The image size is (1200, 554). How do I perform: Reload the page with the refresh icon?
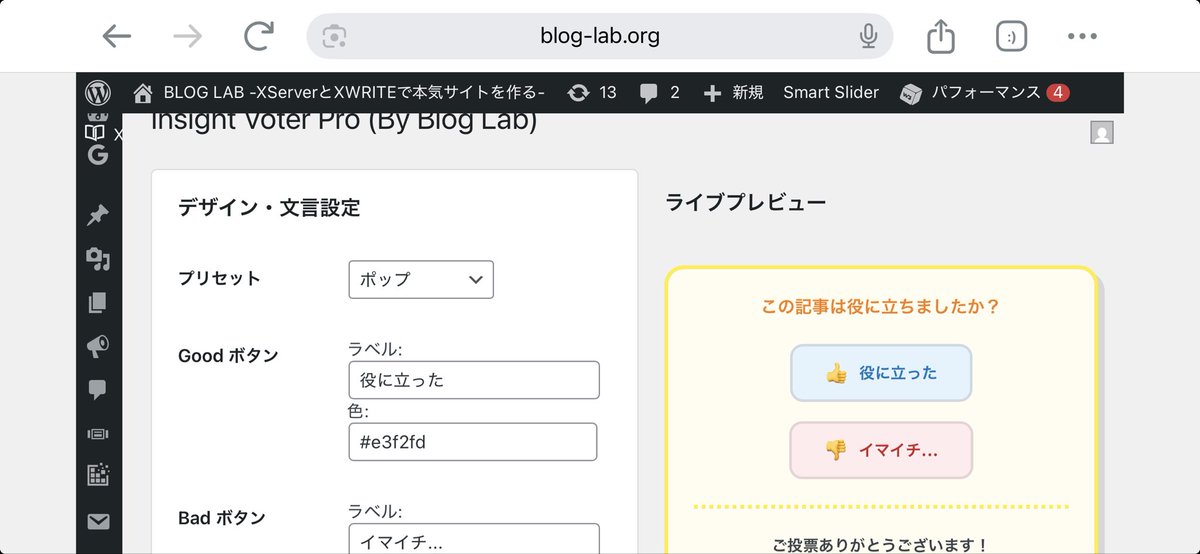[x=259, y=37]
